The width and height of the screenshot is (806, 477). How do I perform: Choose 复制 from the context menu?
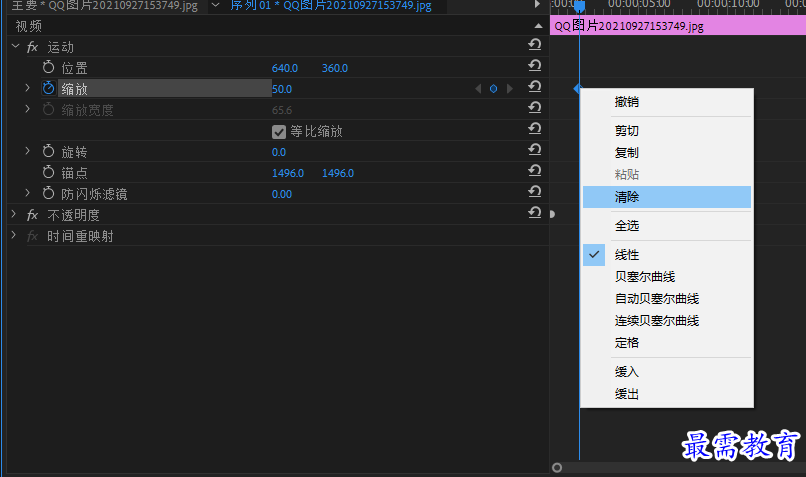(x=667, y=153)
